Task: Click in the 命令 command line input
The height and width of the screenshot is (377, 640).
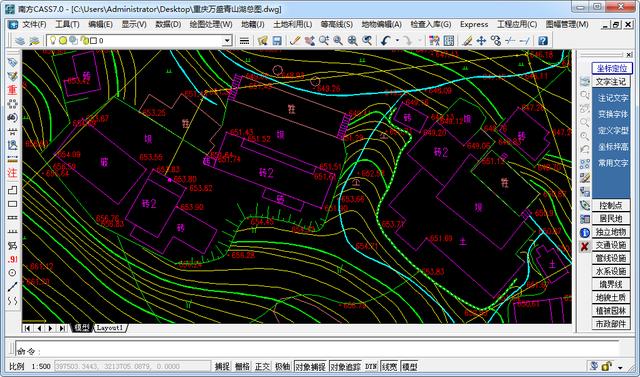Action: (x=318, y=348)
